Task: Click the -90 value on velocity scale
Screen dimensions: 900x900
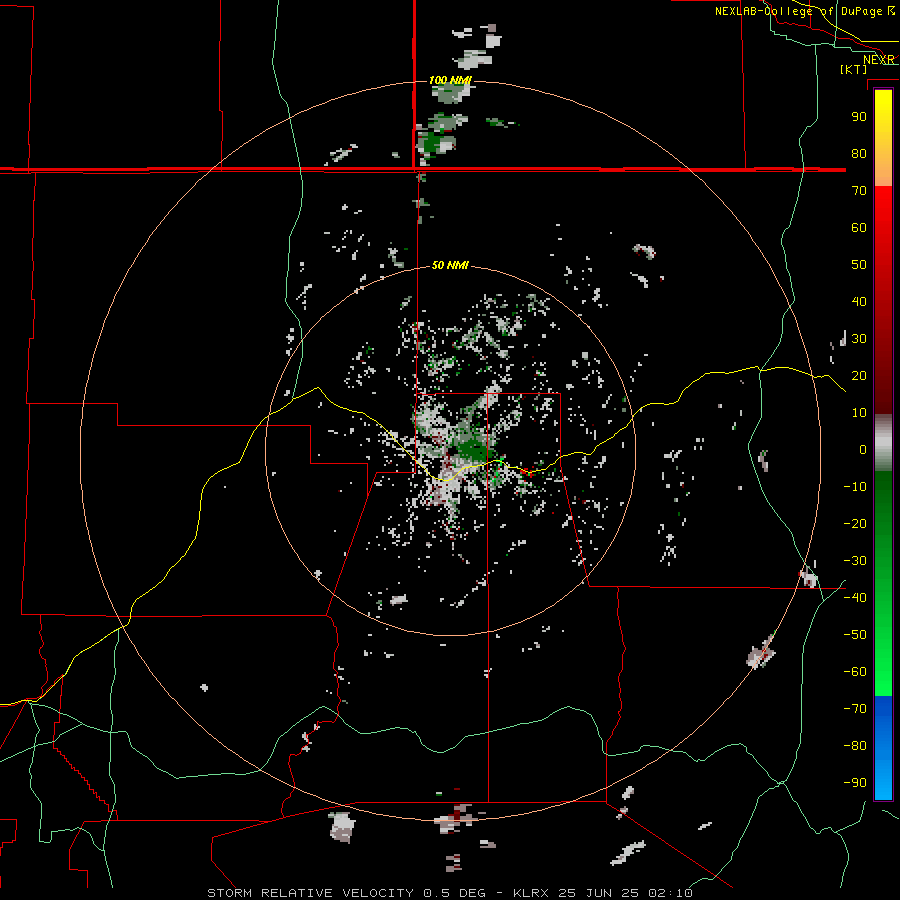Action: pos(855,783)
